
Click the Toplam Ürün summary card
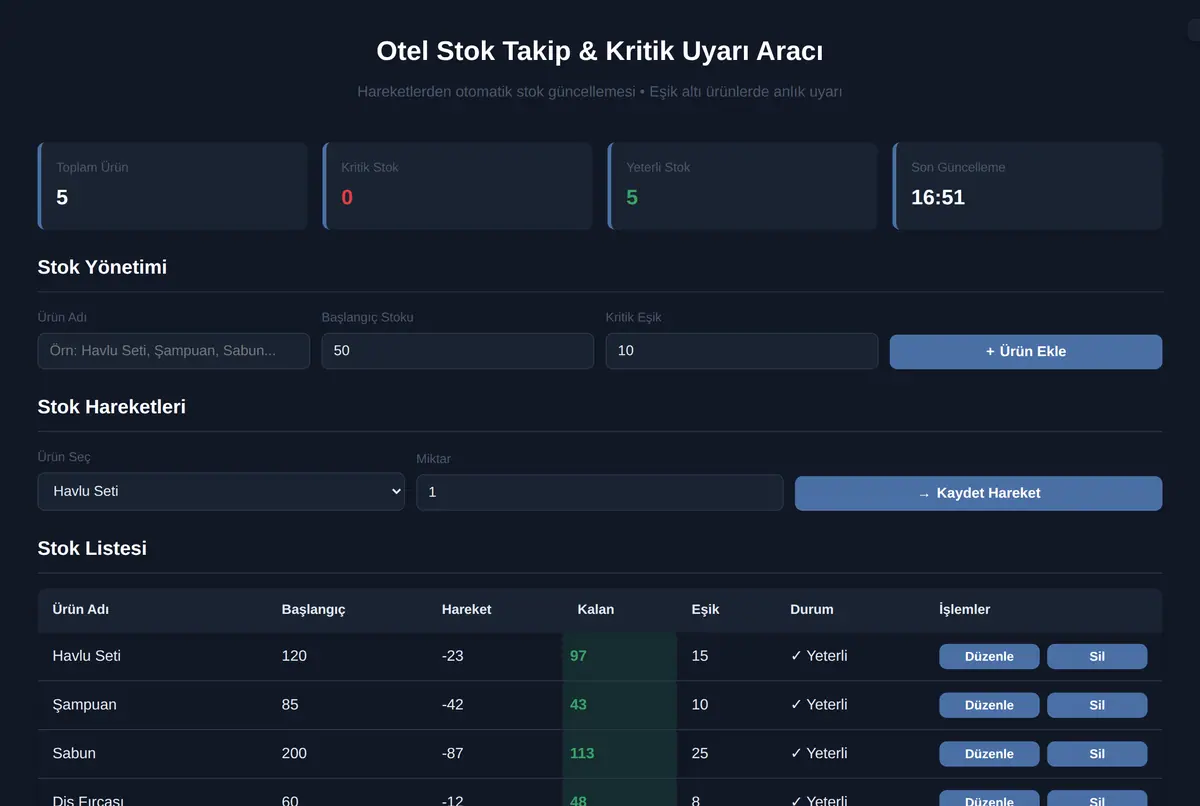click(x=172, y=186)
